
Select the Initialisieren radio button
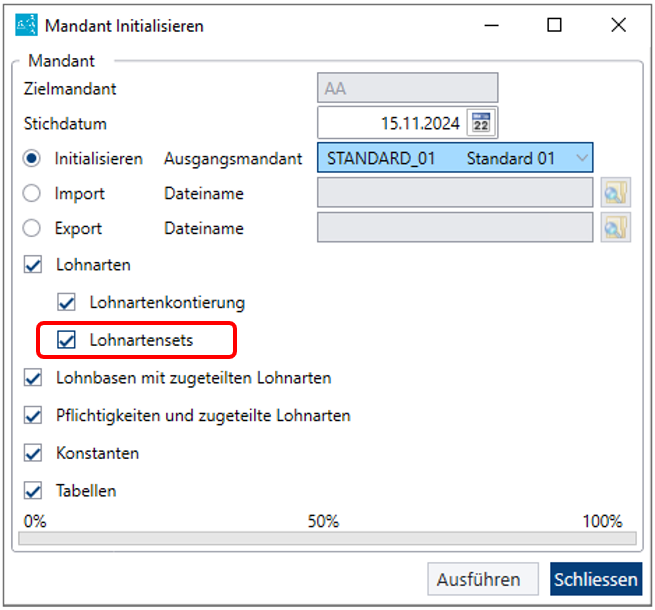[32, 158]
